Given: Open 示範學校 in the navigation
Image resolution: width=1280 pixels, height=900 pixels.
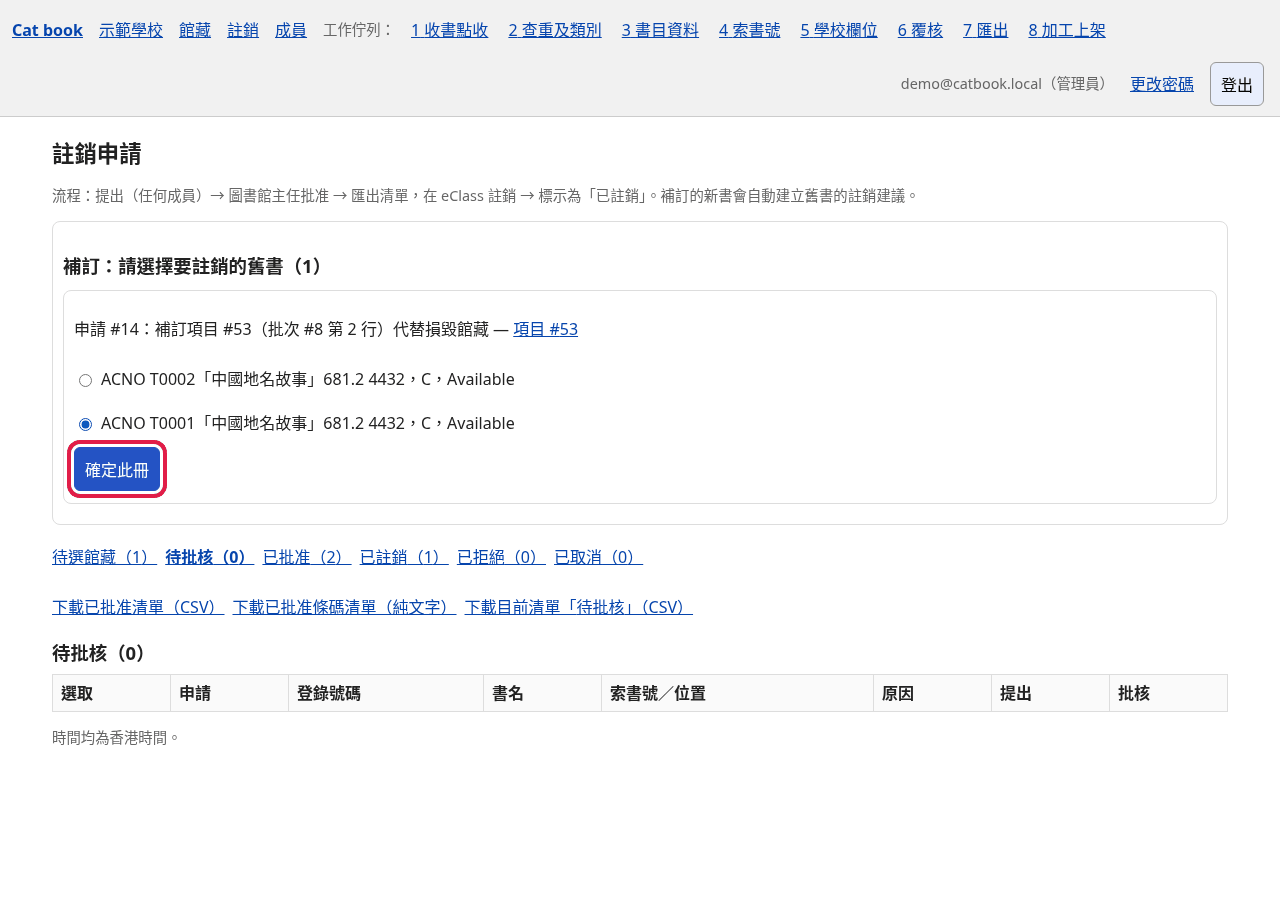Looking at the screenshot, I should point(131,30).
